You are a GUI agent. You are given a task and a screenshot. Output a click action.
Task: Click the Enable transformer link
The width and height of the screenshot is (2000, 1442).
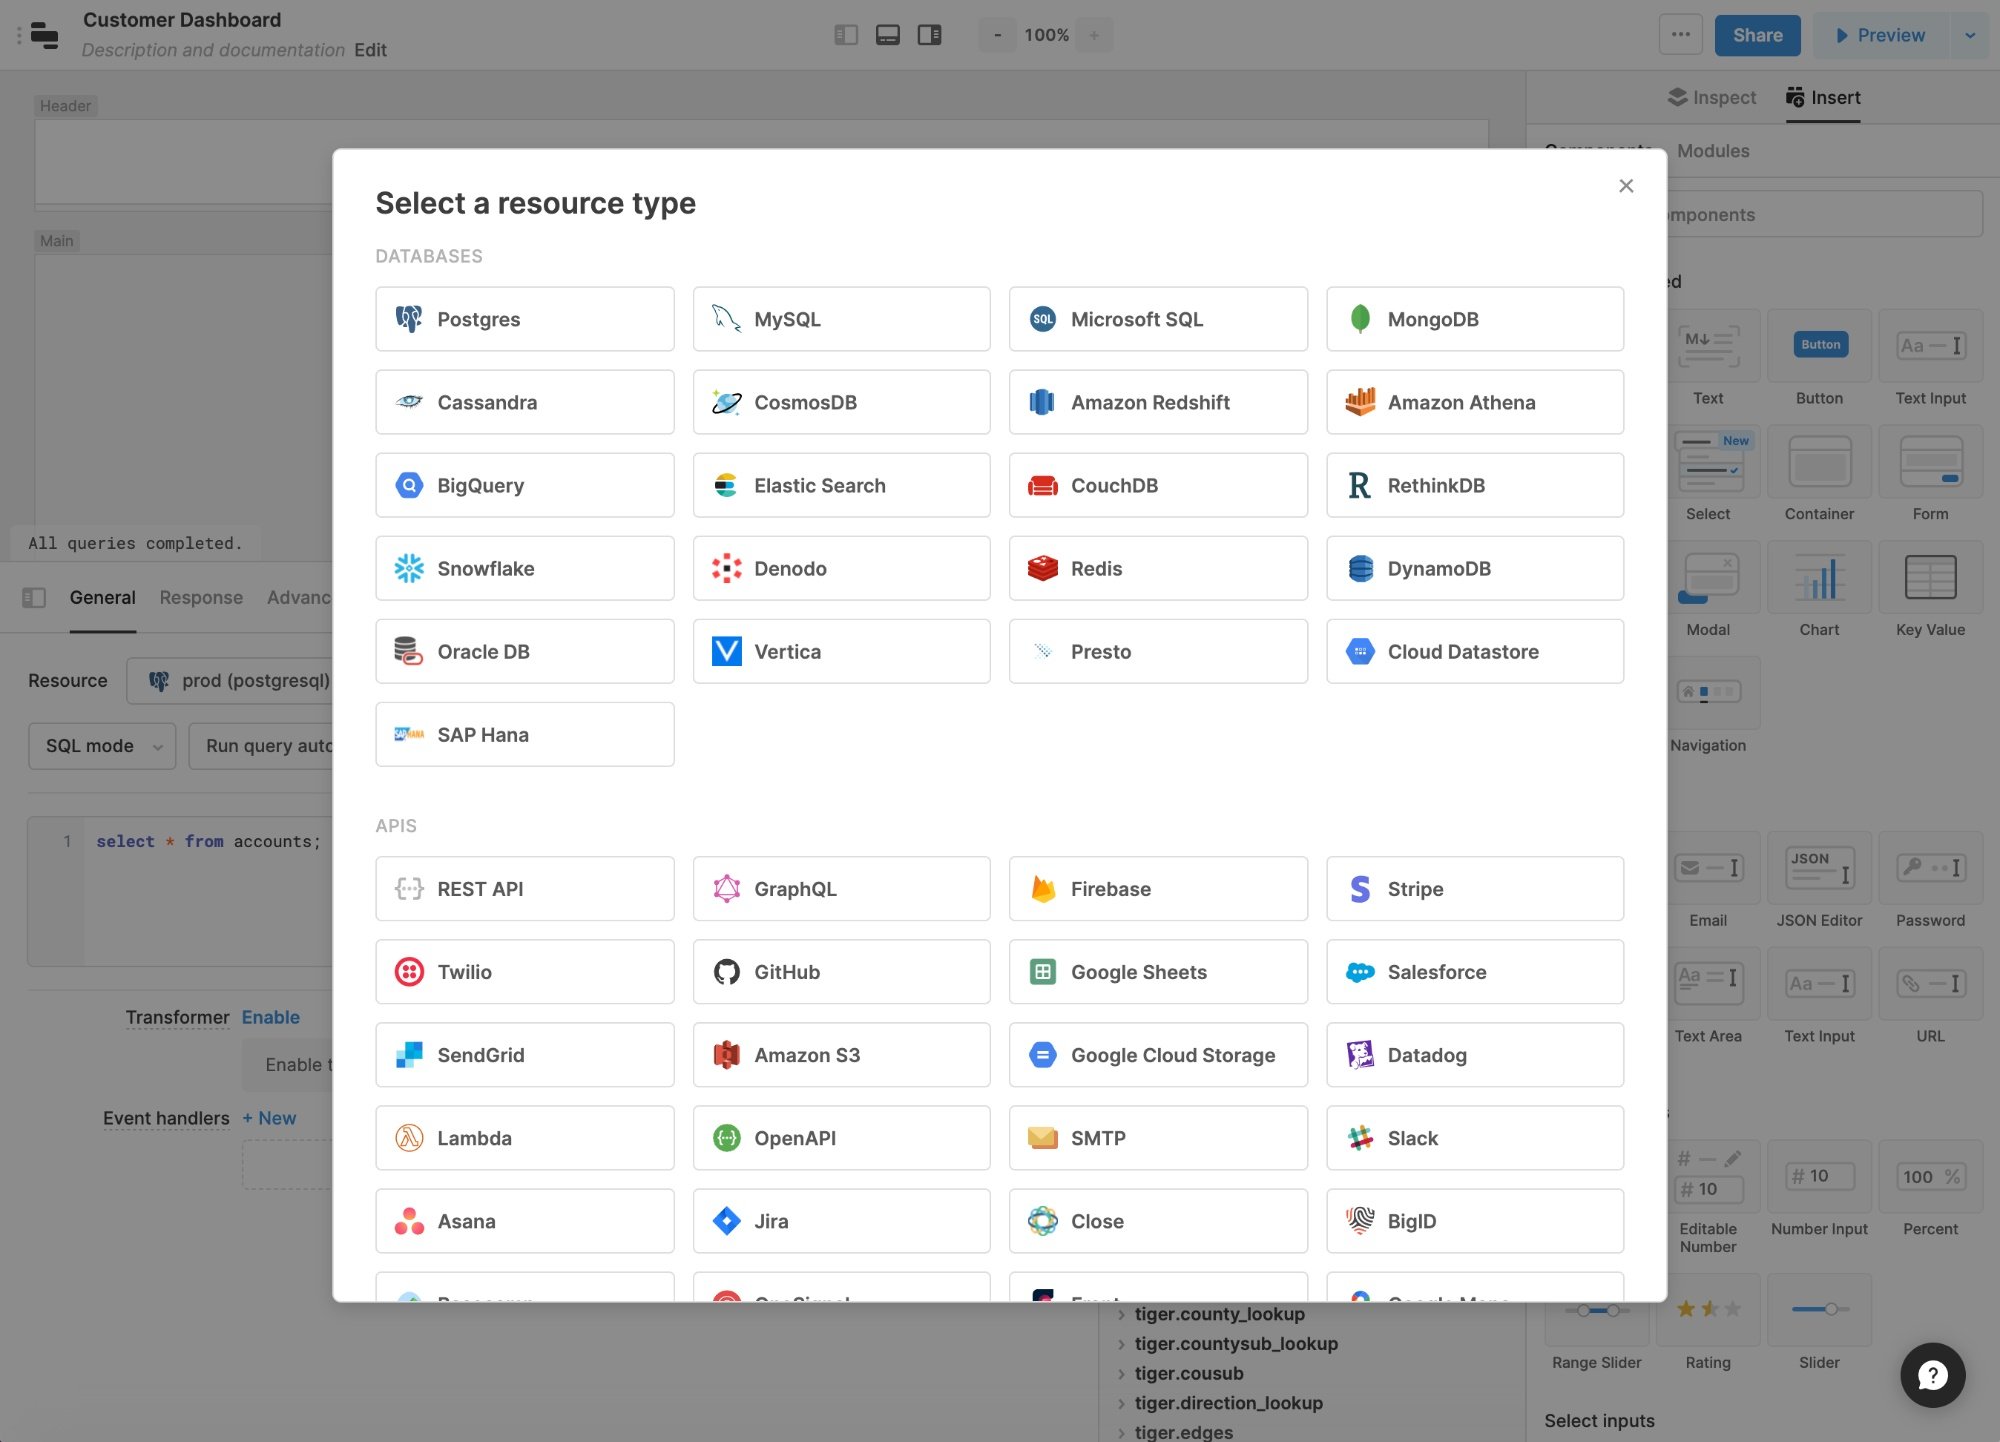click(x=270, y=1017)
